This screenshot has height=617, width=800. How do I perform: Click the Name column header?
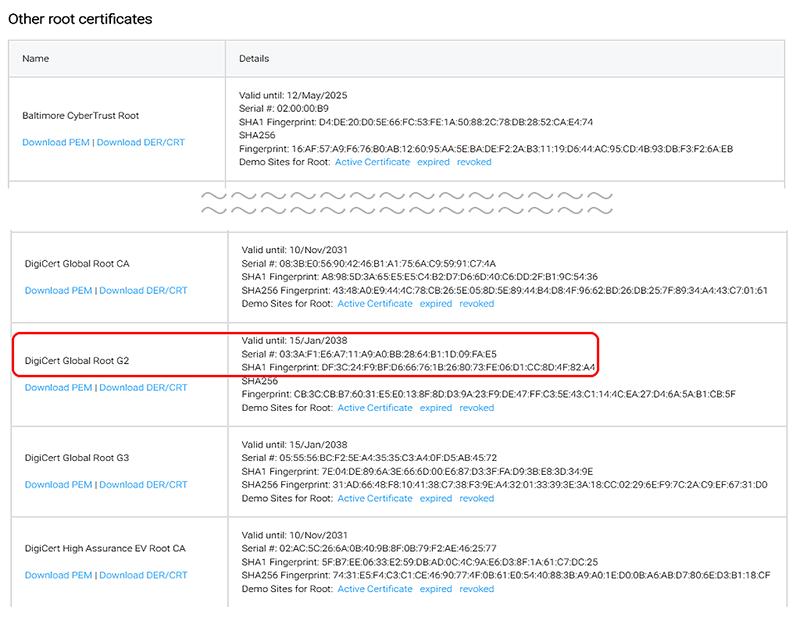(x=36, y=59)
